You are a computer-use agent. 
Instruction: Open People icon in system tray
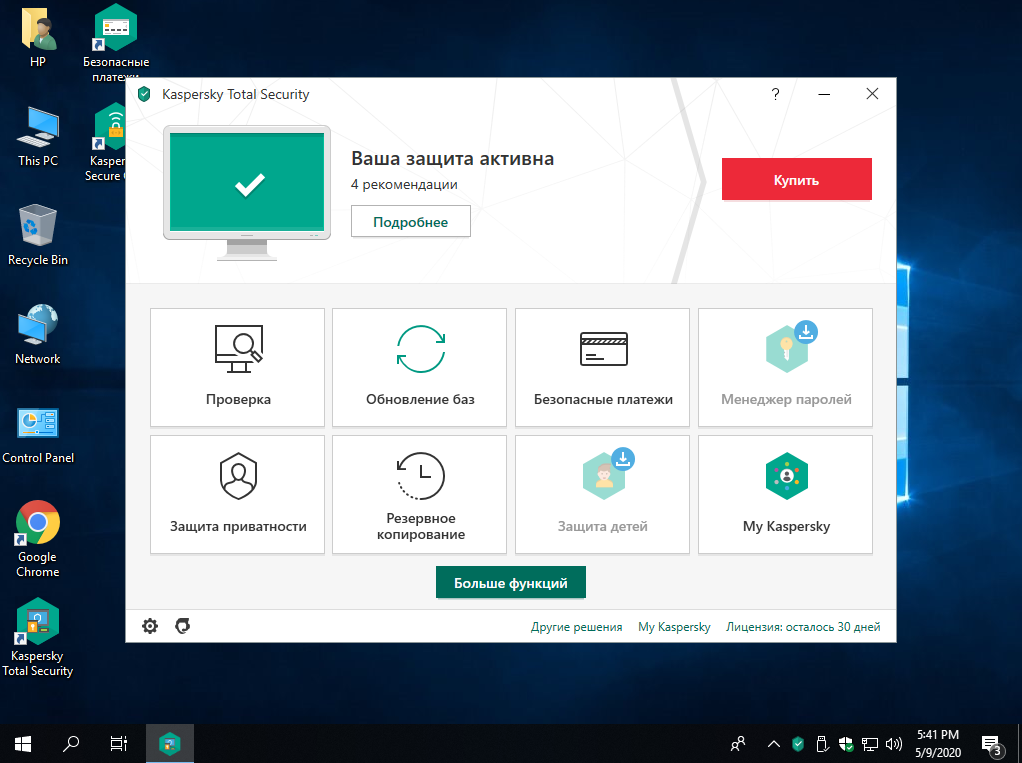738,743
